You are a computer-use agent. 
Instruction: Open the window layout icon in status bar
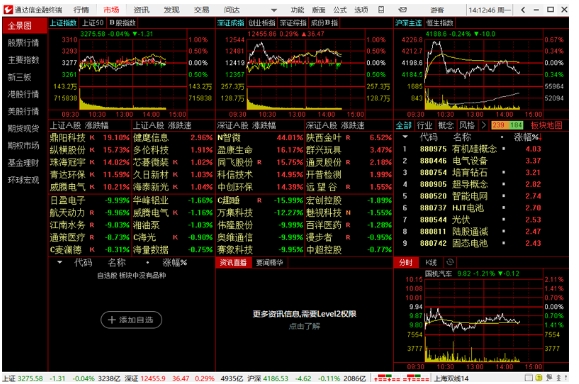[x=529, y=378]
